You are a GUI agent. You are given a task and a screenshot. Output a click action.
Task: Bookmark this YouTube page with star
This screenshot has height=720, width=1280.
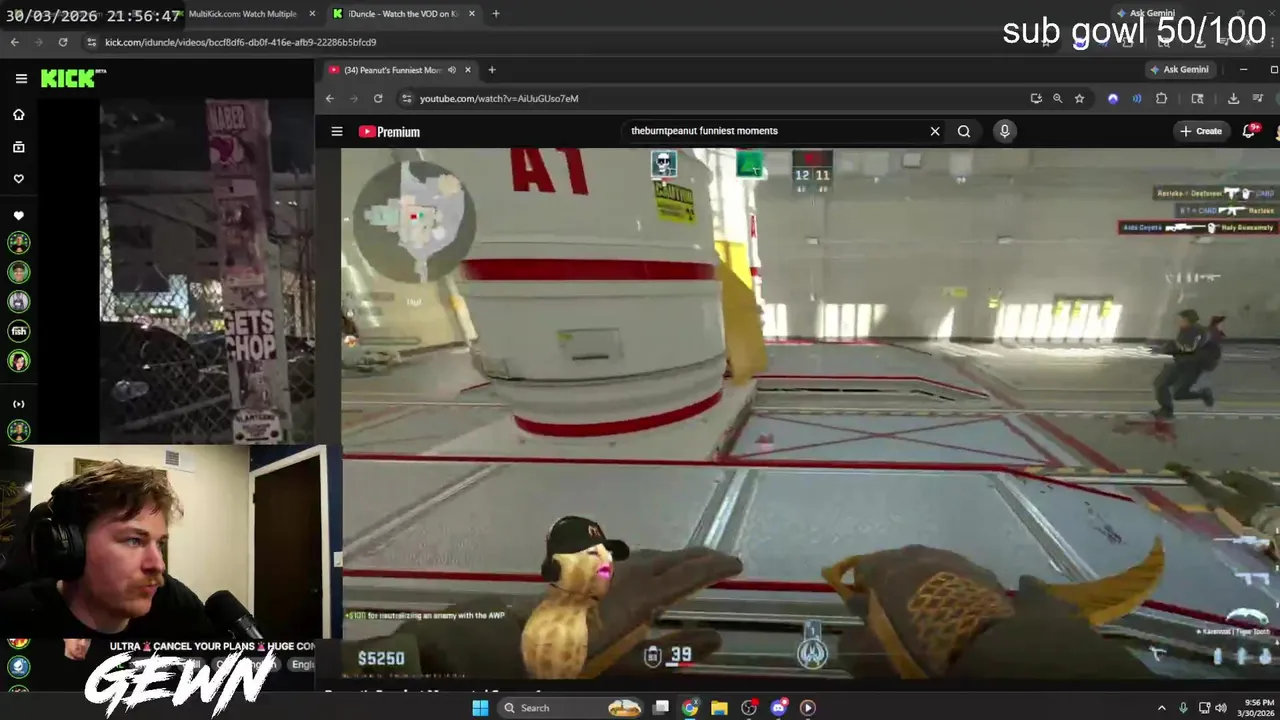[x=1079, y=98]
